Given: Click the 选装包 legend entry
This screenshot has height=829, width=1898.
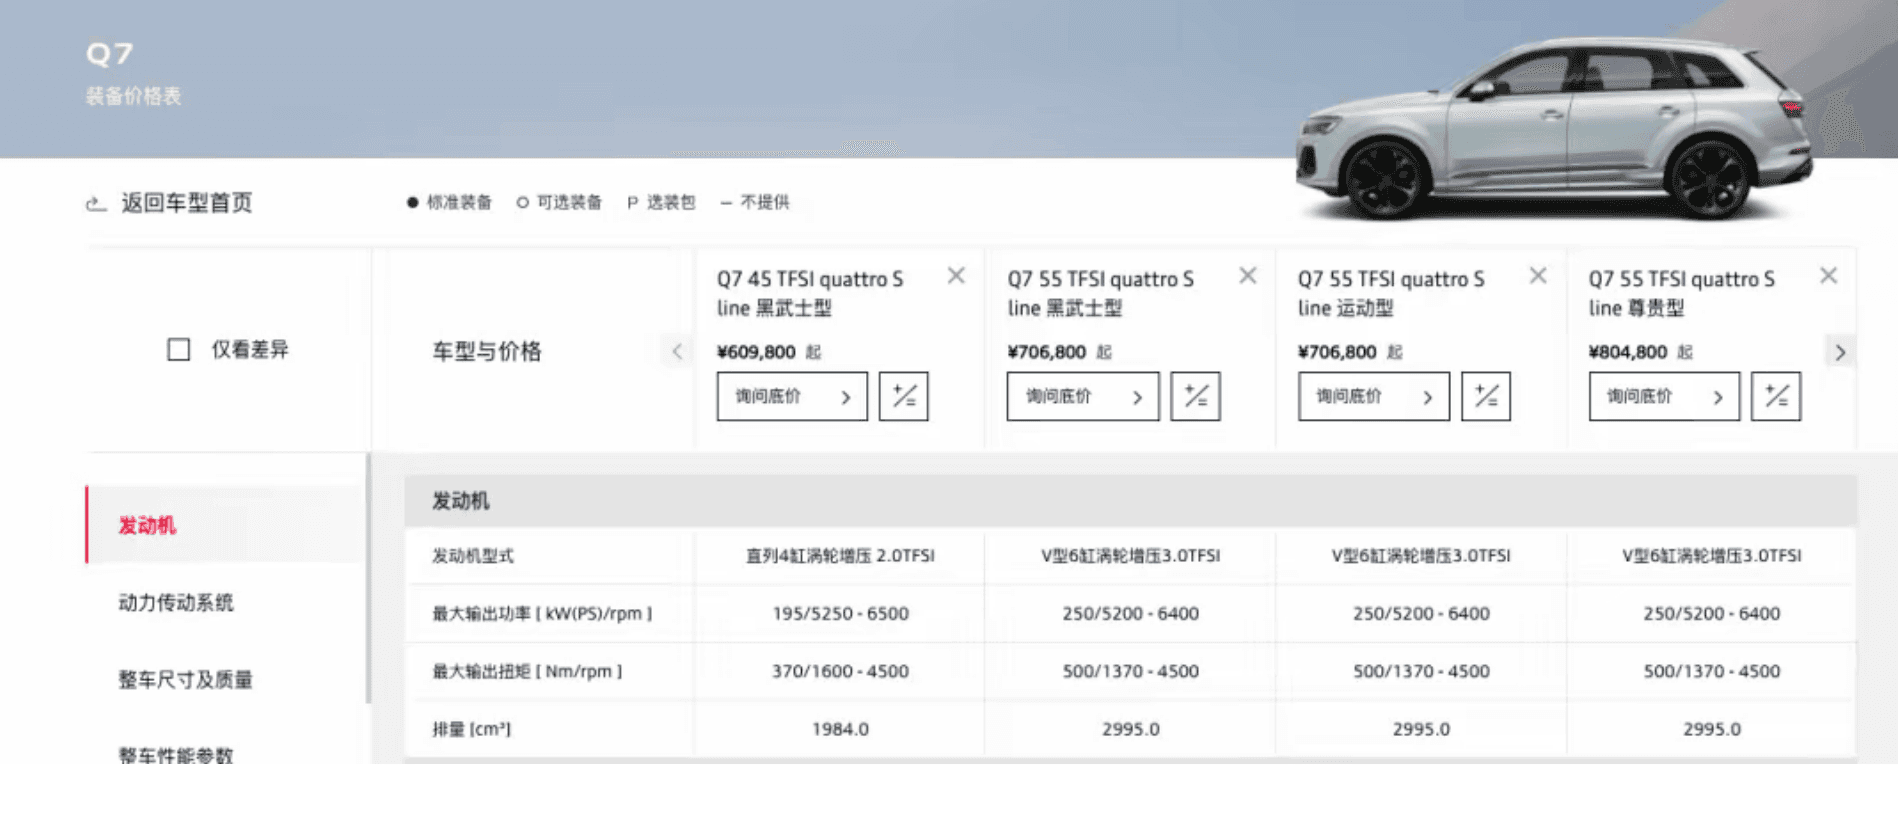Looking at the screenshot, I should point(661,202).
